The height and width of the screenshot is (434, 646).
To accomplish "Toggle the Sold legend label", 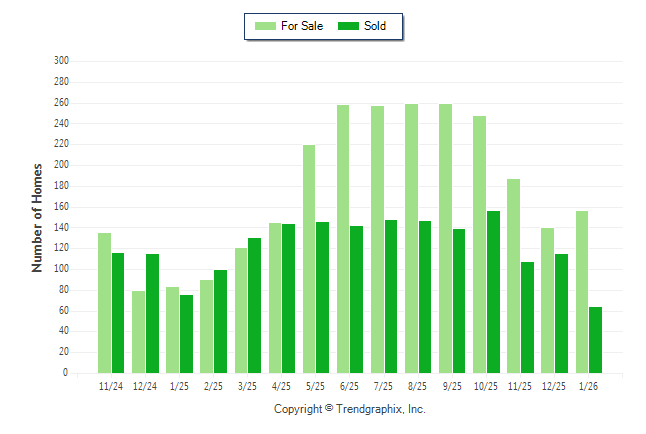I will [x=375, y=26].
